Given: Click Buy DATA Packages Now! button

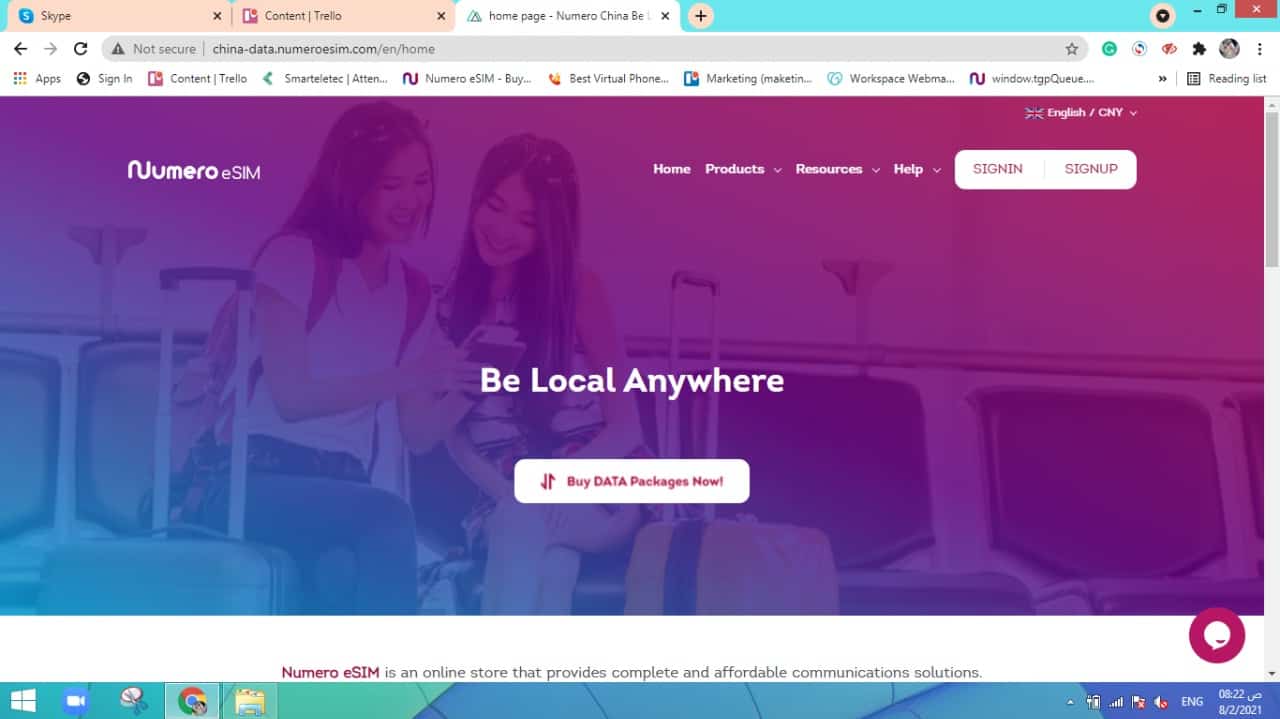Looking at the screenshot, I should tap(631, 481).
